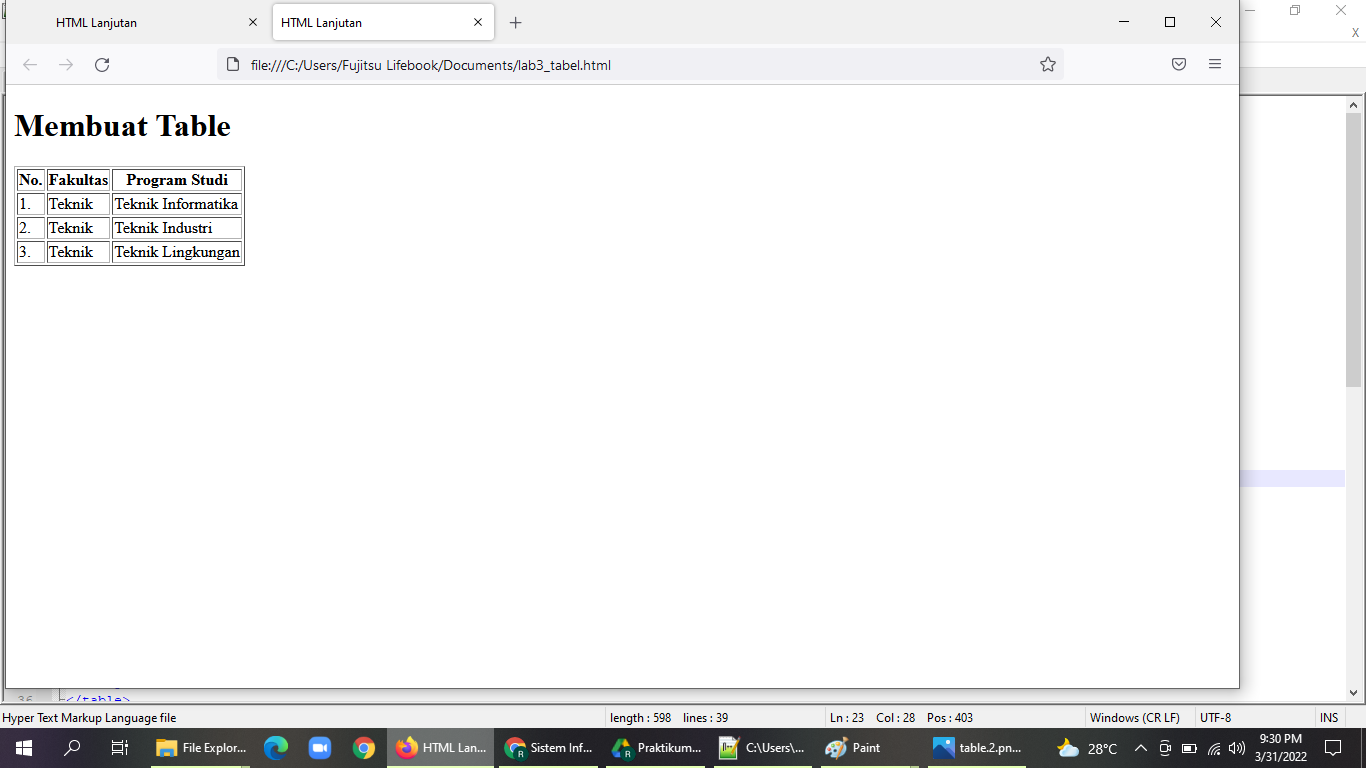Click the Teknik Informatika cell
The height and width of the screenshot is (768, 1366).
[x=177, y=204]
